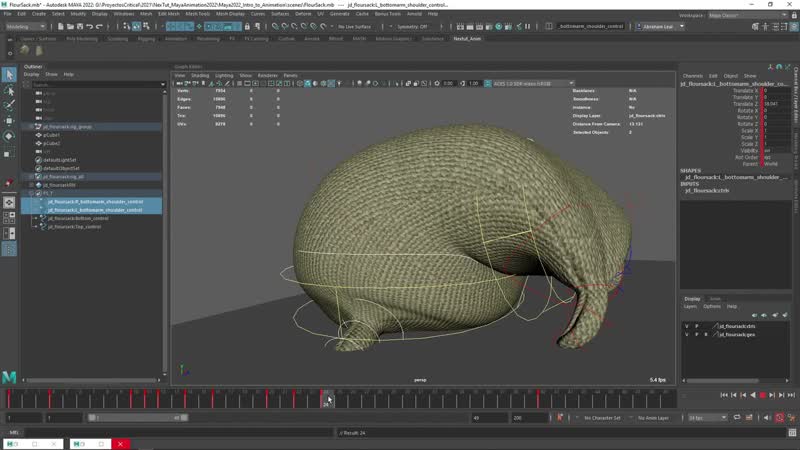Open the Outliner search filter dropdown arrow
800x450 pixels.
(163, 85)
